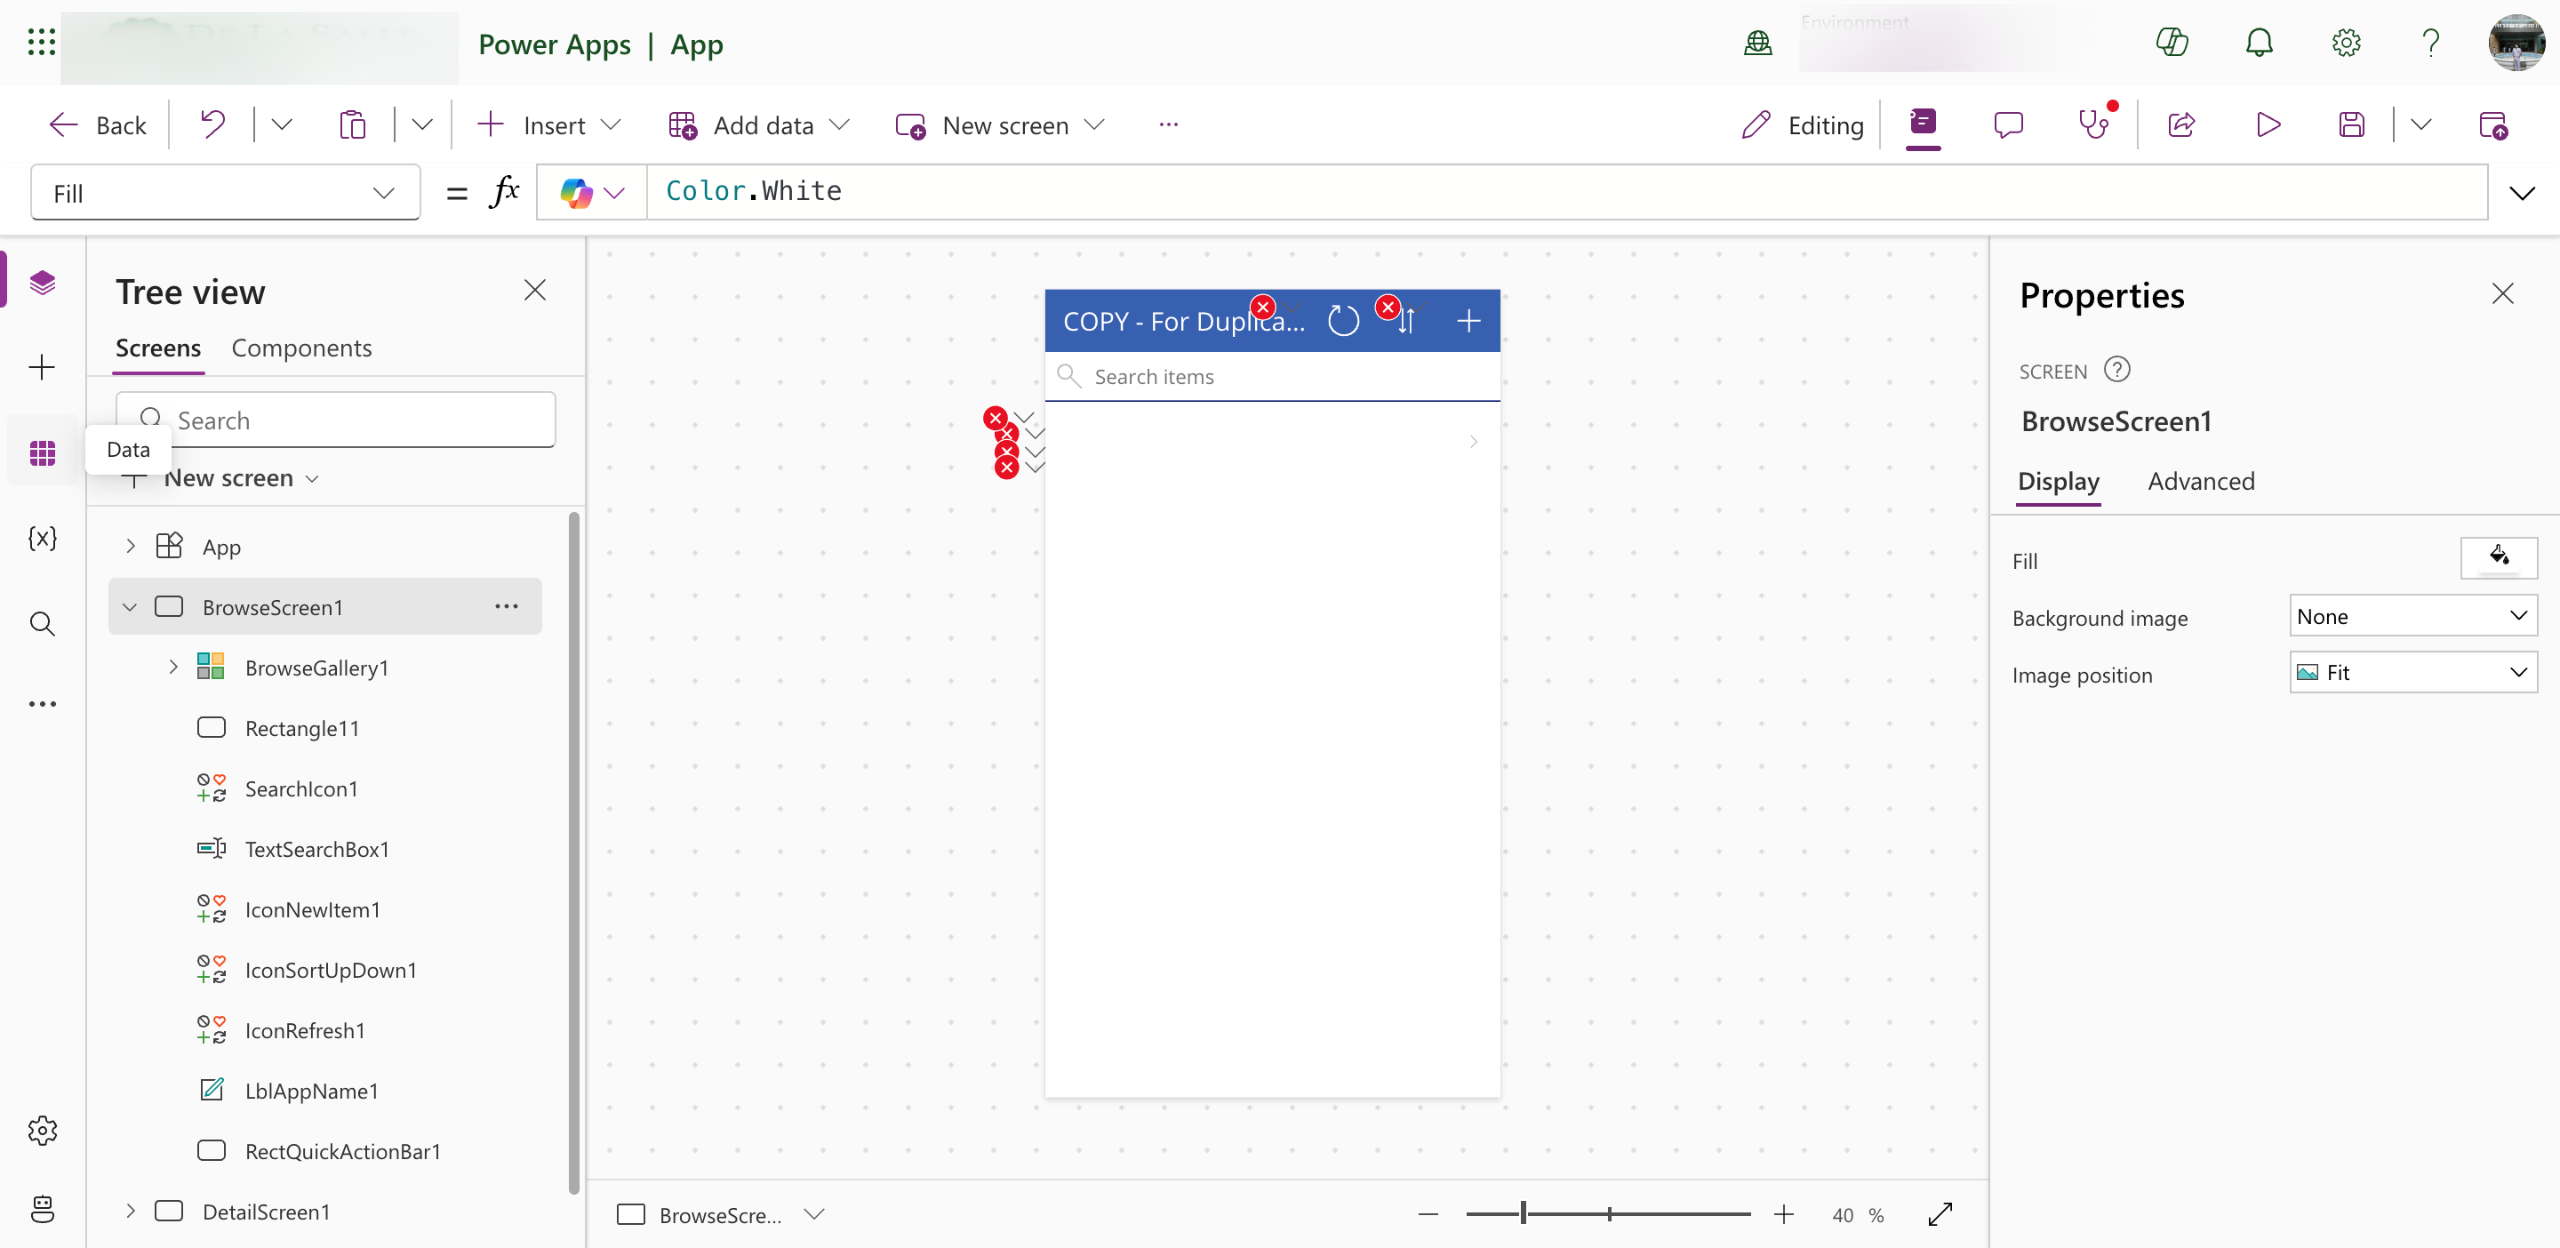Open the Virtual agent icon in sidebar
This screenshot has width=2560, height=1248.
42,1209
